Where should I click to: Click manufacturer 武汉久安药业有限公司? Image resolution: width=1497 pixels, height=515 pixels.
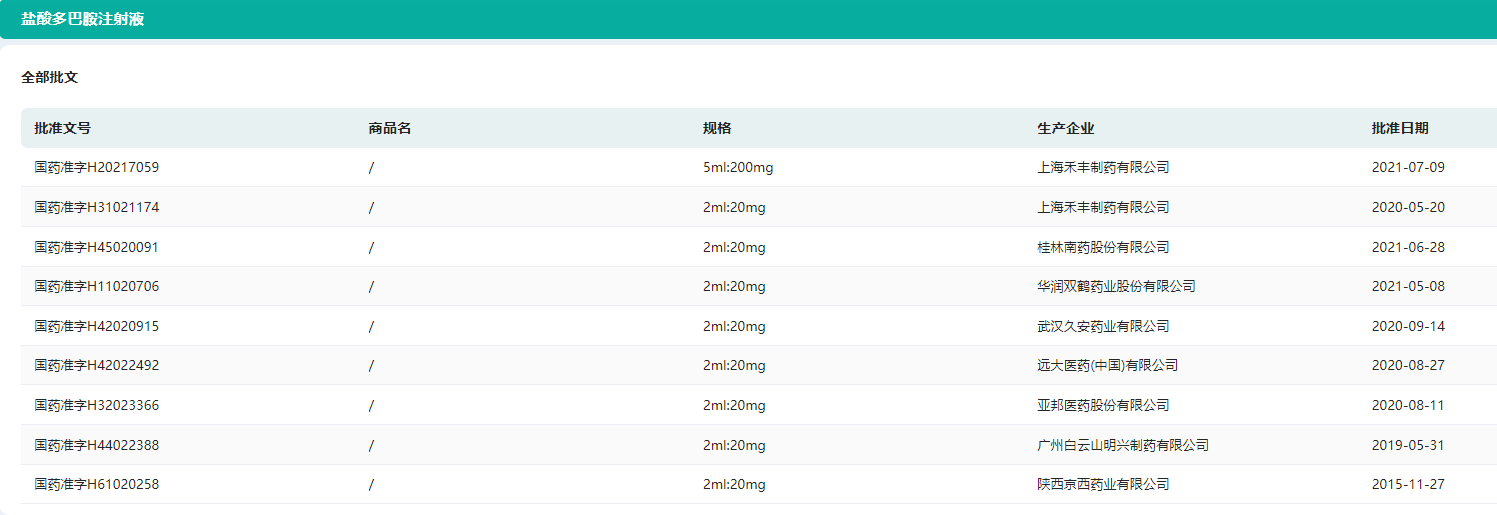(x=1103, y=326)
